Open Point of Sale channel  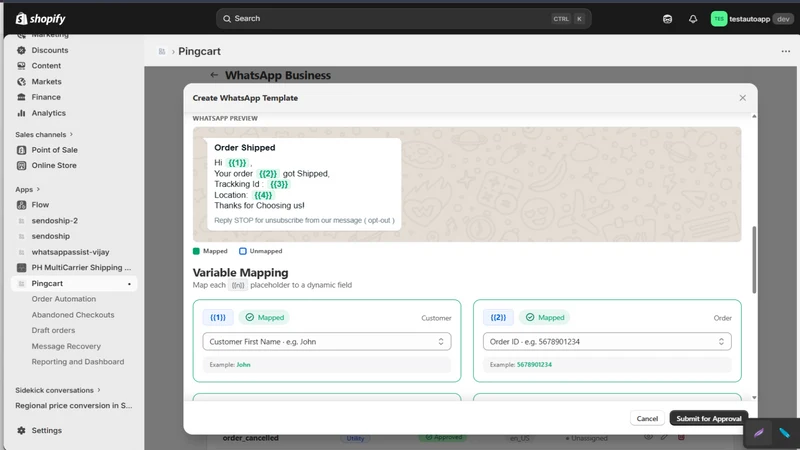click(x=54, y=150)
